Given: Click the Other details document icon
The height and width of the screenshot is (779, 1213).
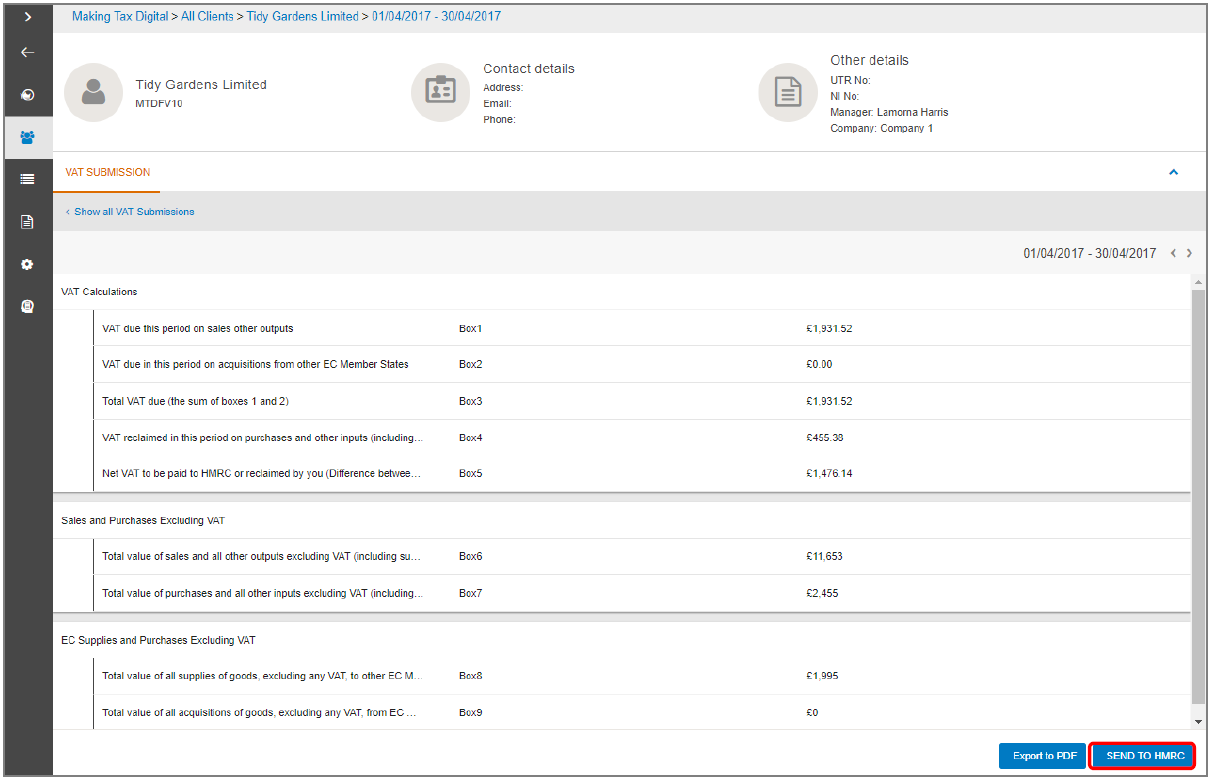Looking at the screenshot, I should point(788,92).
